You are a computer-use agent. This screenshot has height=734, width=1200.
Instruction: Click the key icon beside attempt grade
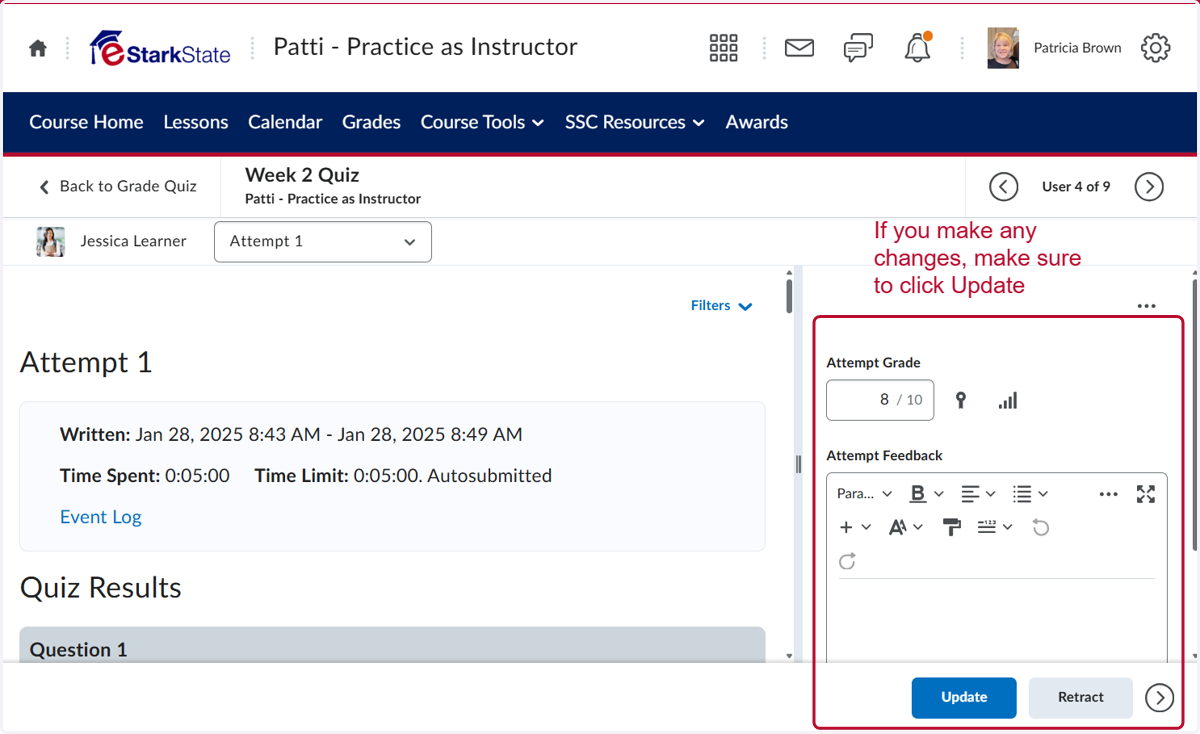pos(960,400)
